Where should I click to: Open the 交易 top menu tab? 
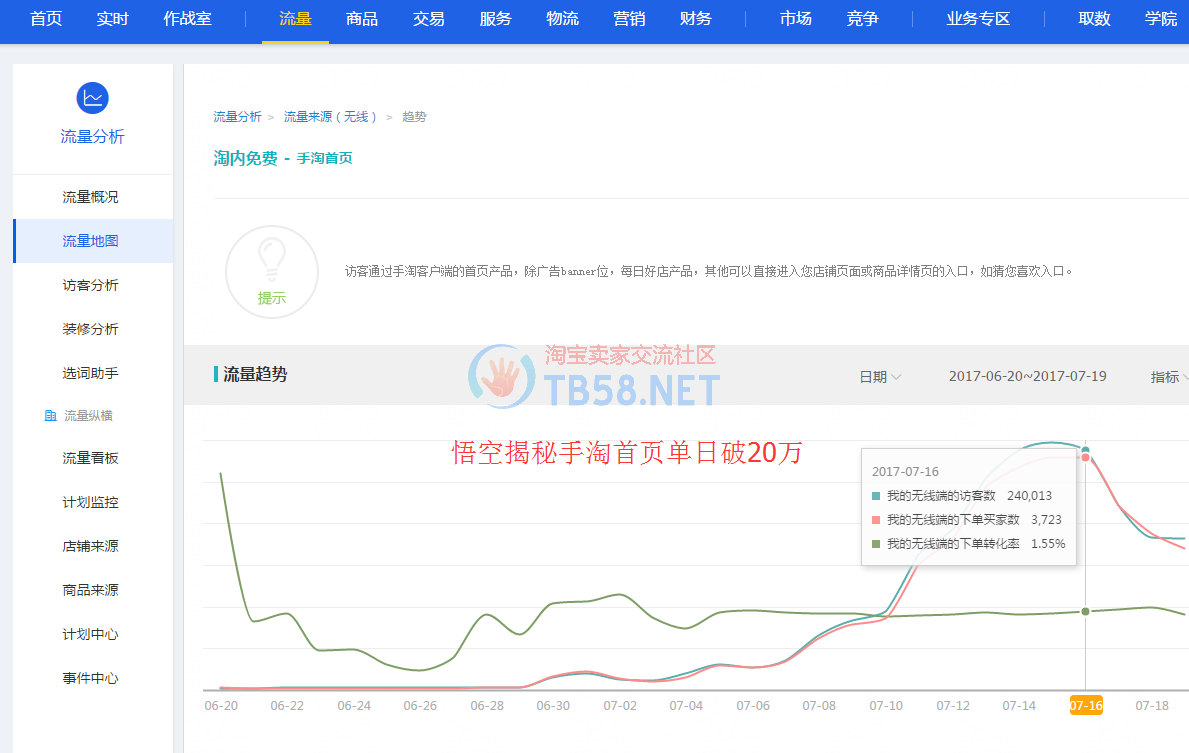[428, 19]
